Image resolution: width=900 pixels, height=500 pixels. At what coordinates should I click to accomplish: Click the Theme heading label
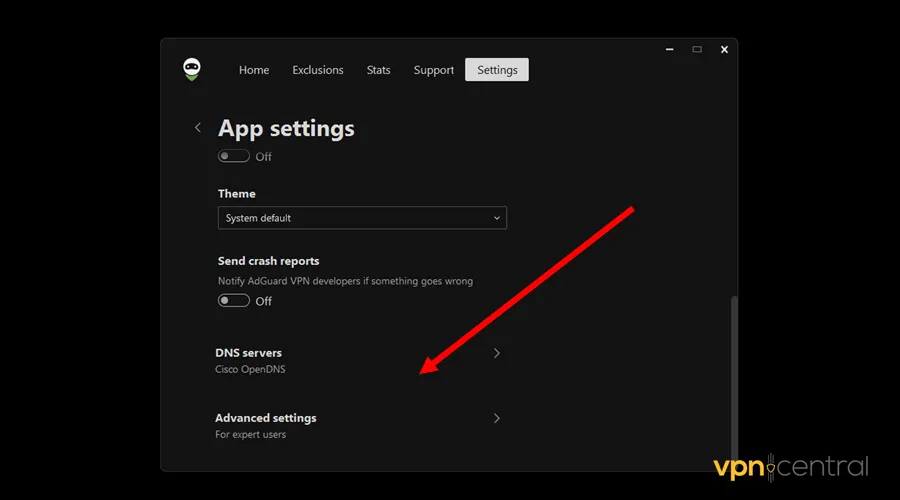coord(236,193)
